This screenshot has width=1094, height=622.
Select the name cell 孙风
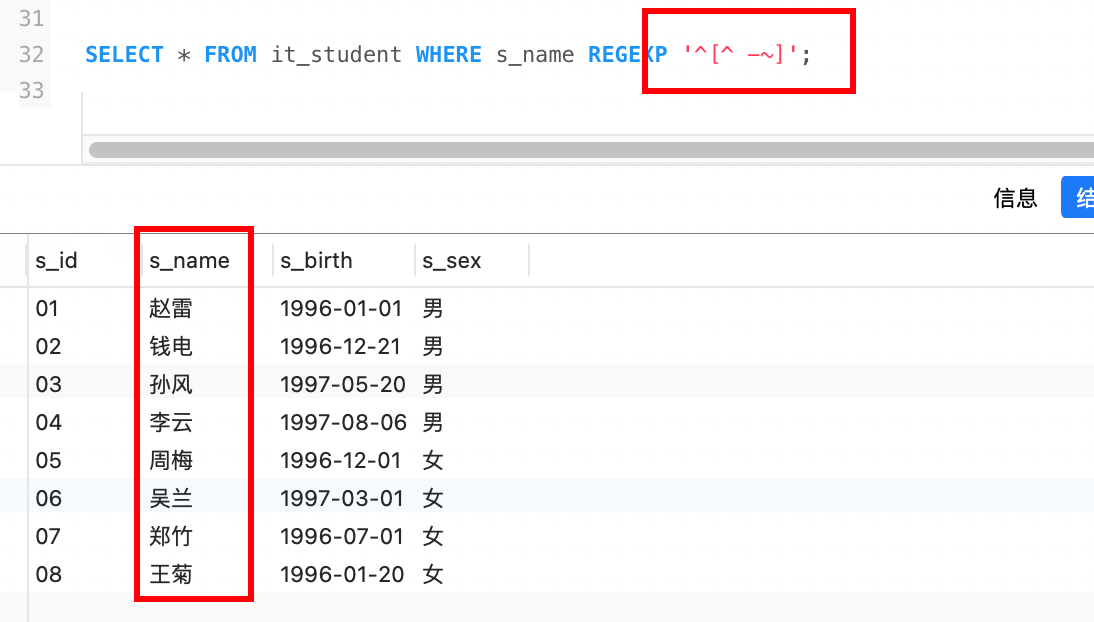coord(171,385)
